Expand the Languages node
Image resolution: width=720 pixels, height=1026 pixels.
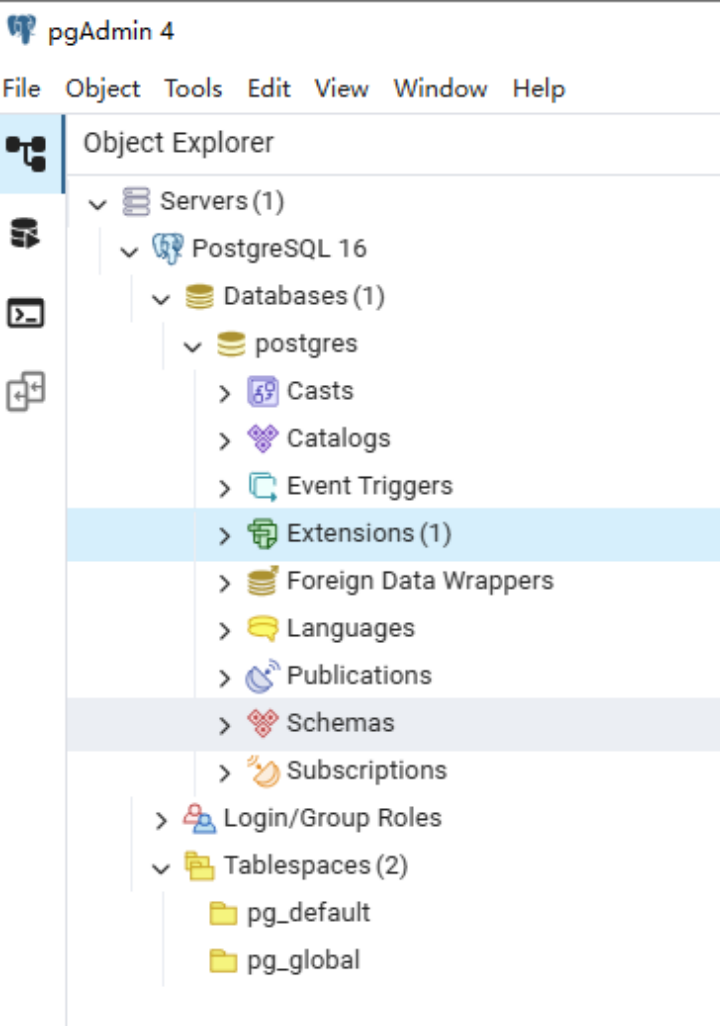(225, 630)
